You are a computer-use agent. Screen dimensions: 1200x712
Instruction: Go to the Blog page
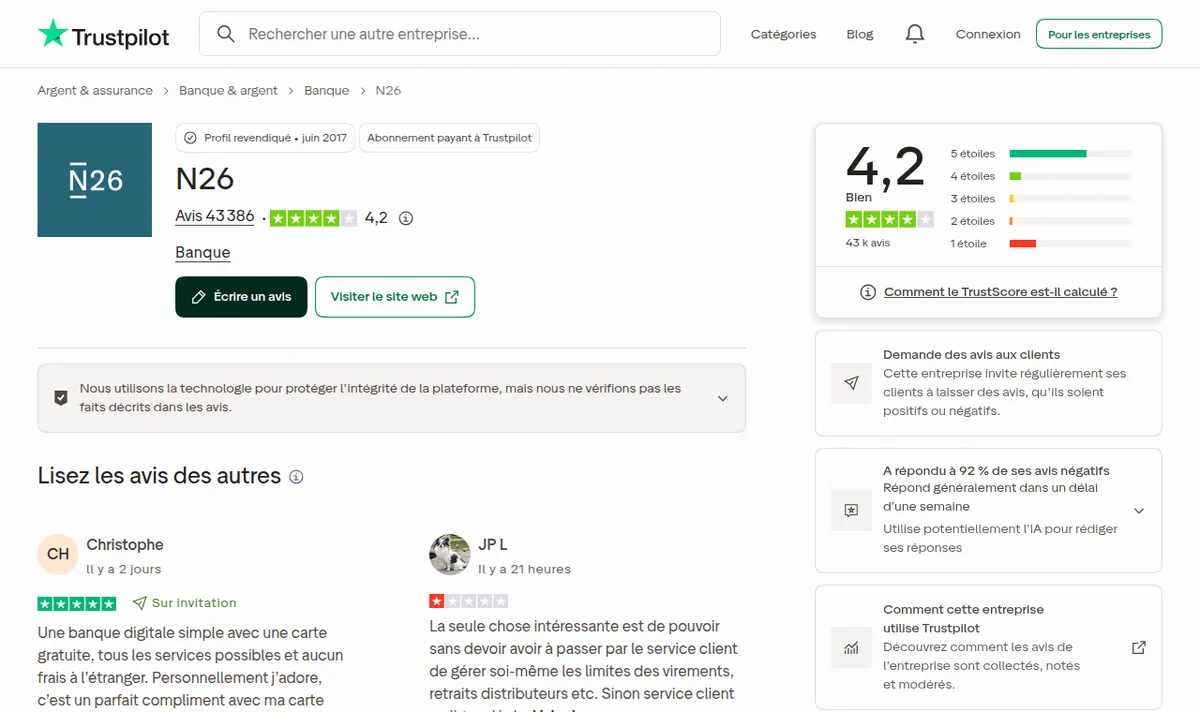(x=860, y=34)
